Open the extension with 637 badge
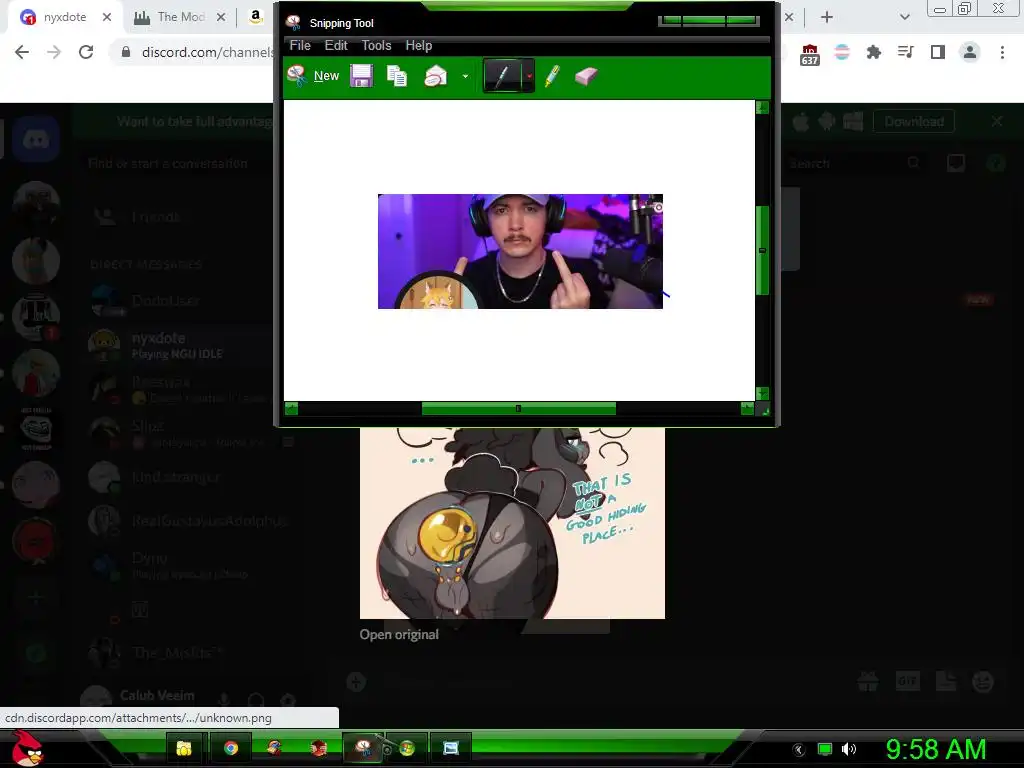 [x=809, y=54]
